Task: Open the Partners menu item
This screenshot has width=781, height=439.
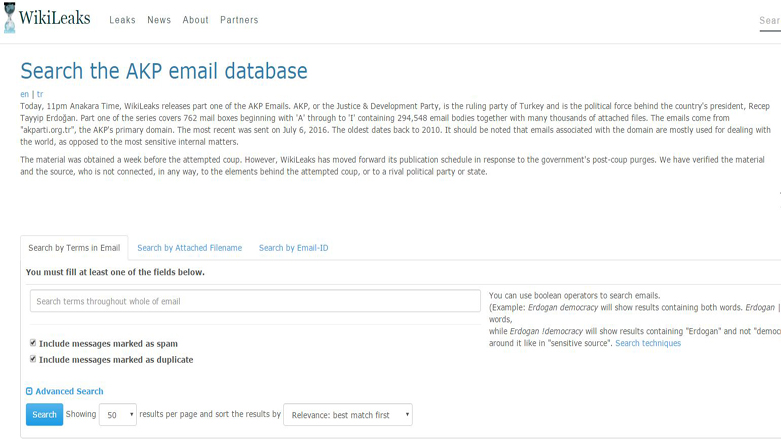Action: click(239, 20)
